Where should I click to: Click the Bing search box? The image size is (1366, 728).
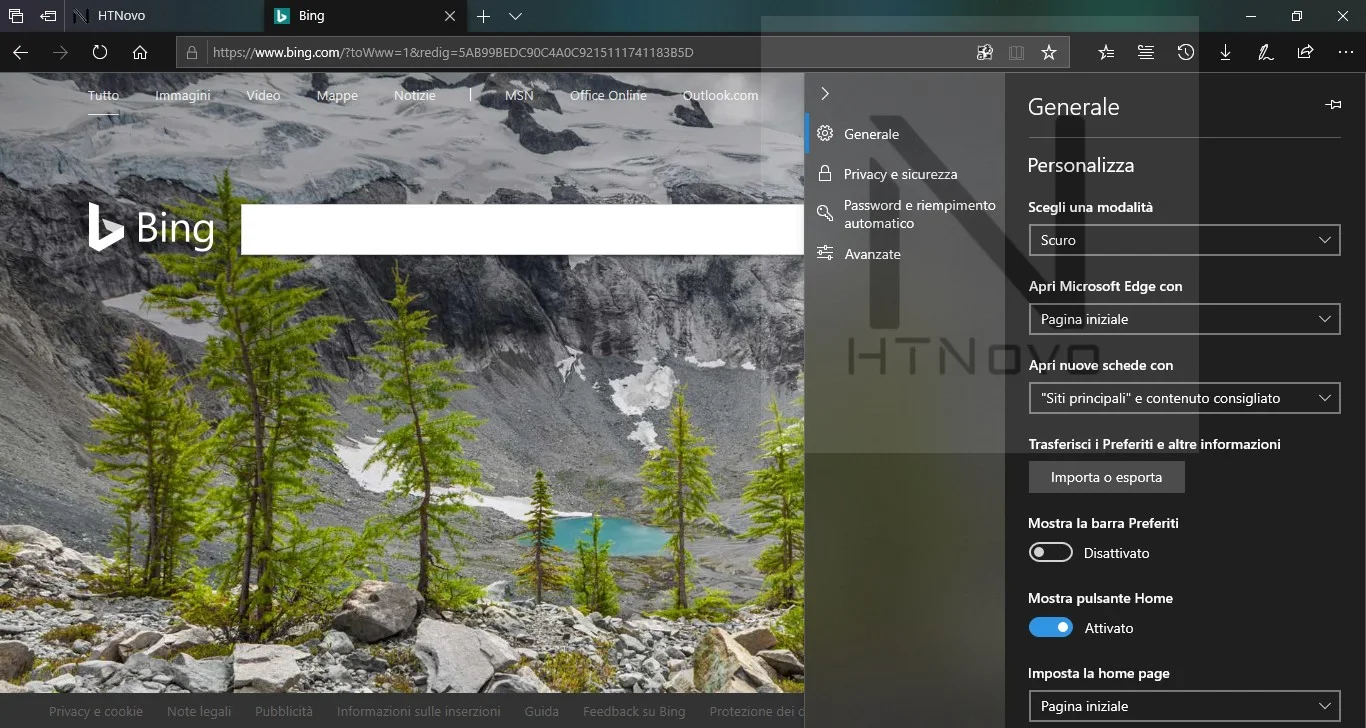522,230
